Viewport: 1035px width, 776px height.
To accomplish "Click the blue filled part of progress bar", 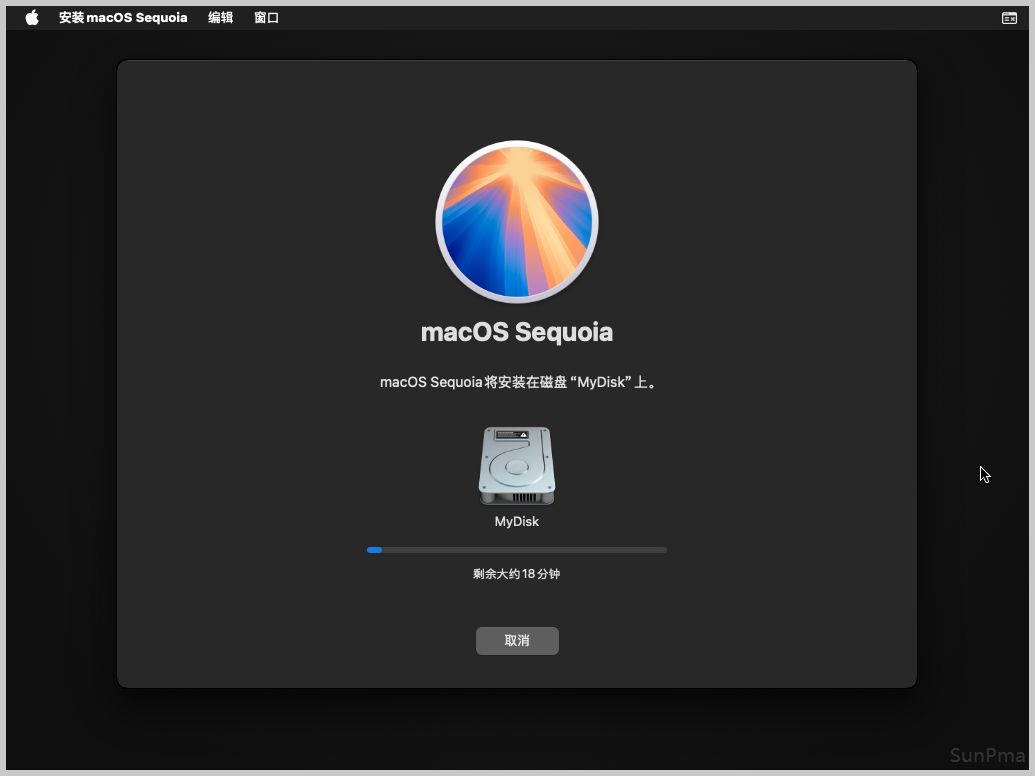I will click(374, 550).
